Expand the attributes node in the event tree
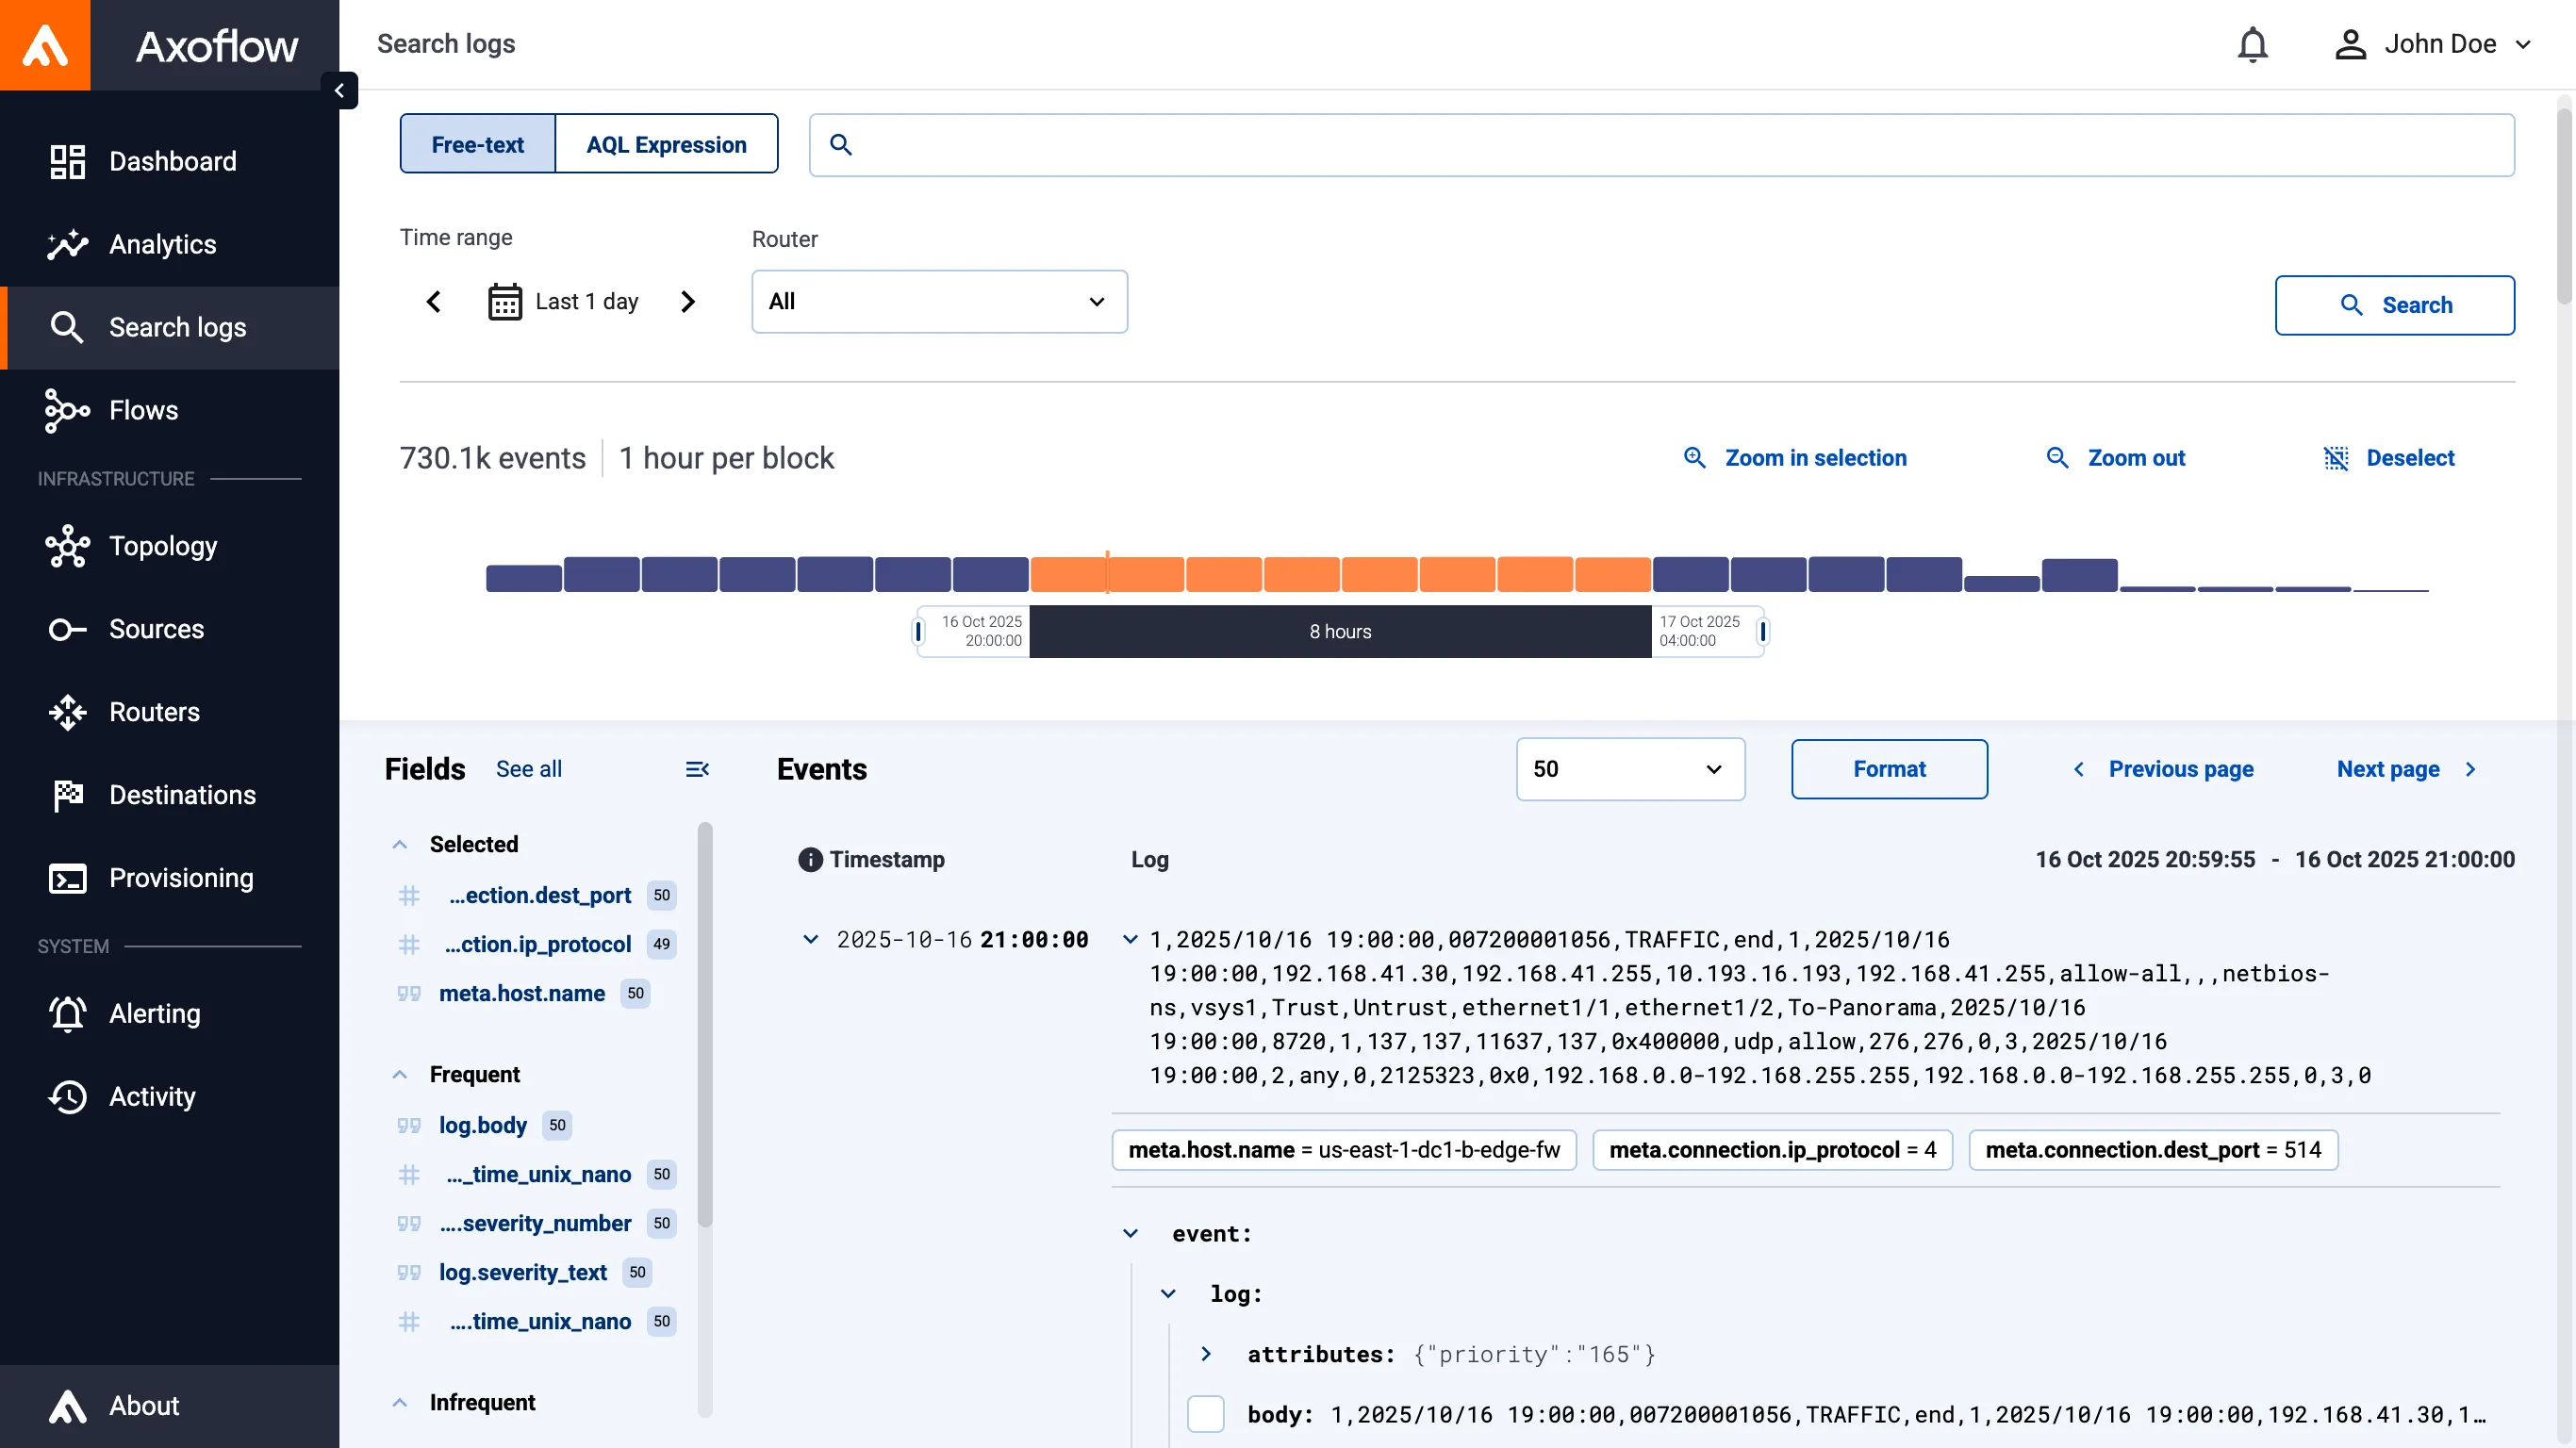This screenshot has width=2576, height=1448. pos(1206,1354)
